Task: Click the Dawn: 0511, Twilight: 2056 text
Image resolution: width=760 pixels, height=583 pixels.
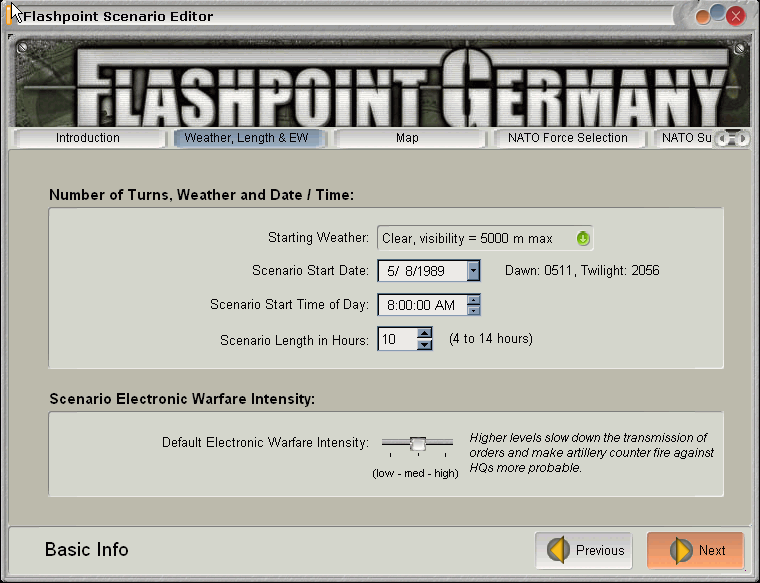Action: 582,270
